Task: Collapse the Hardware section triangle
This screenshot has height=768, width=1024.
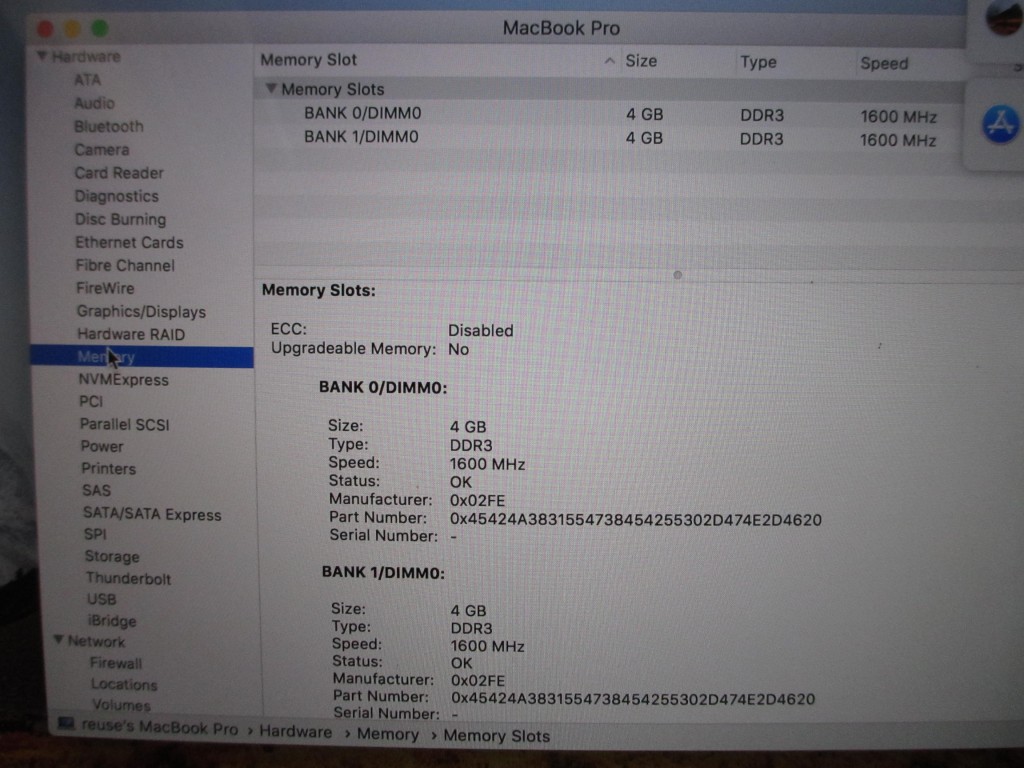Action: 42,56
